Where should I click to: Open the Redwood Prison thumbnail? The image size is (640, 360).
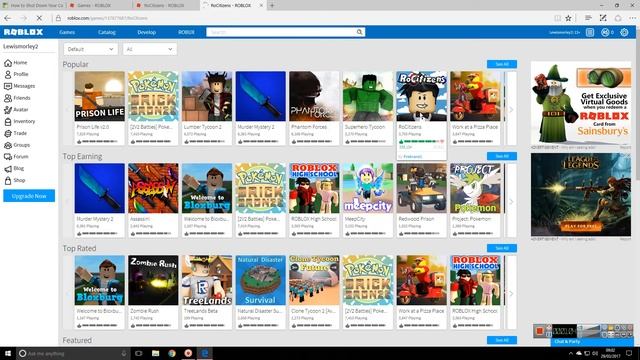click(422, 188)
